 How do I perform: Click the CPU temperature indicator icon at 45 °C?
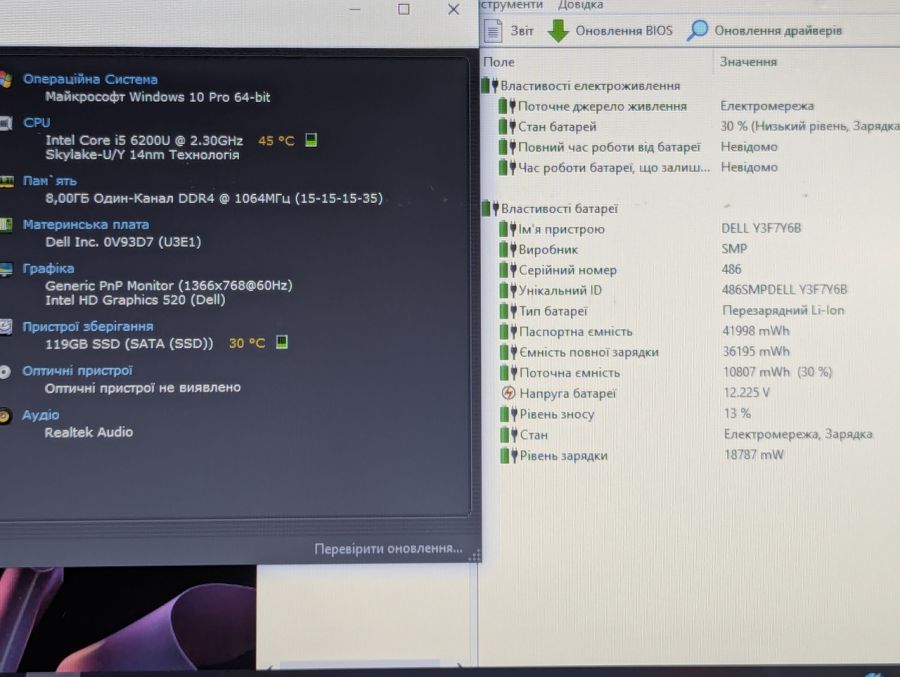point(311,140)
